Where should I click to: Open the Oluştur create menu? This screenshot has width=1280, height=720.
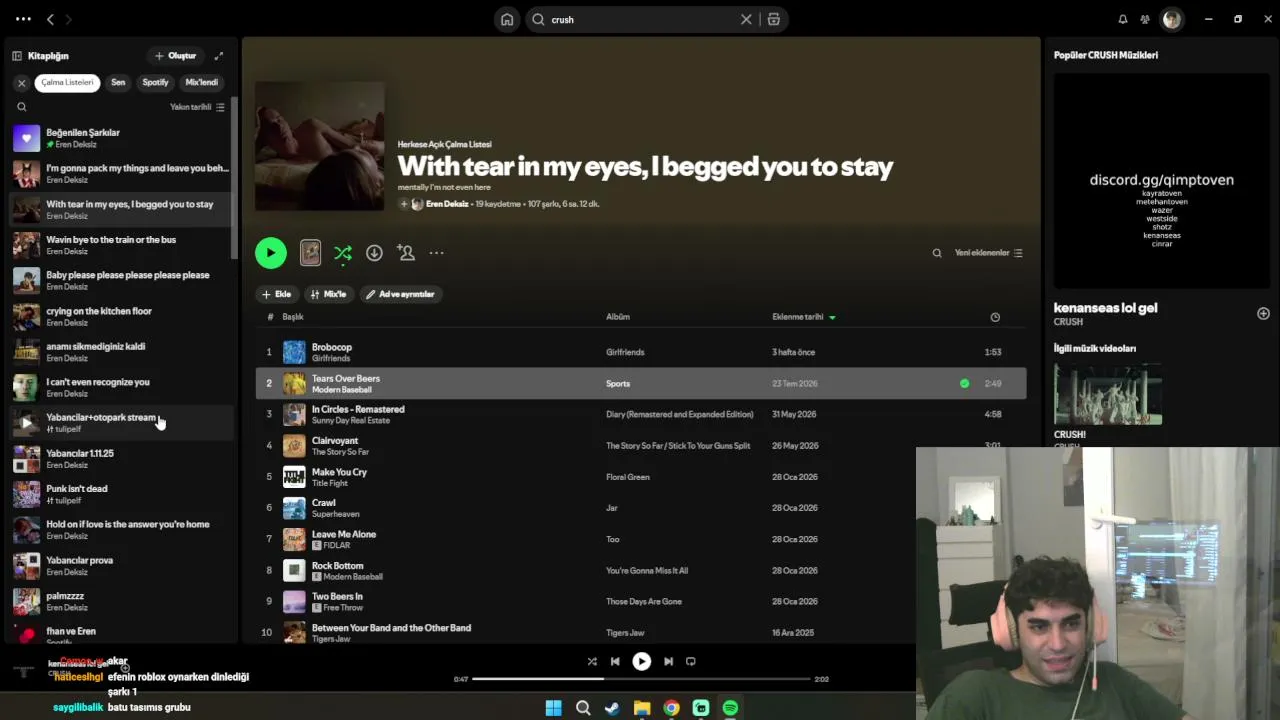point(175,56)
